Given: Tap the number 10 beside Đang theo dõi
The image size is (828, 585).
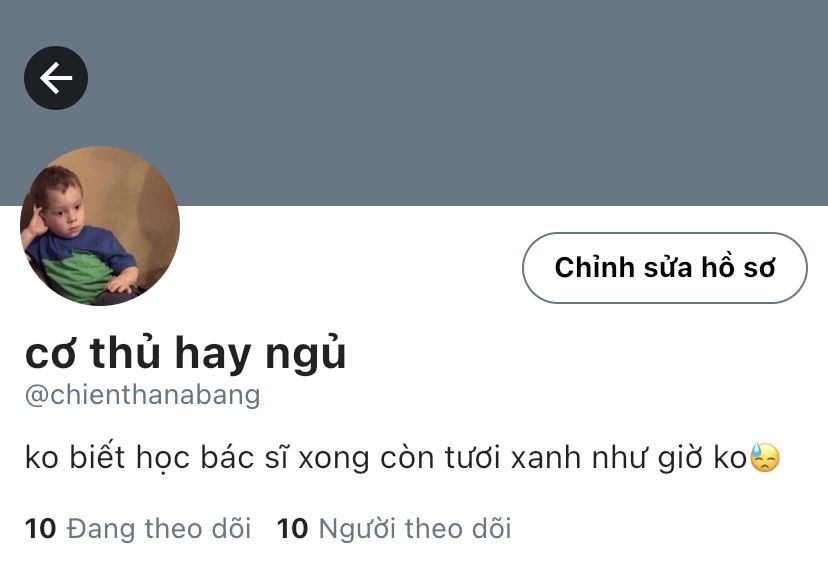Looking at the screenshot, I should [x=40, y=529].
